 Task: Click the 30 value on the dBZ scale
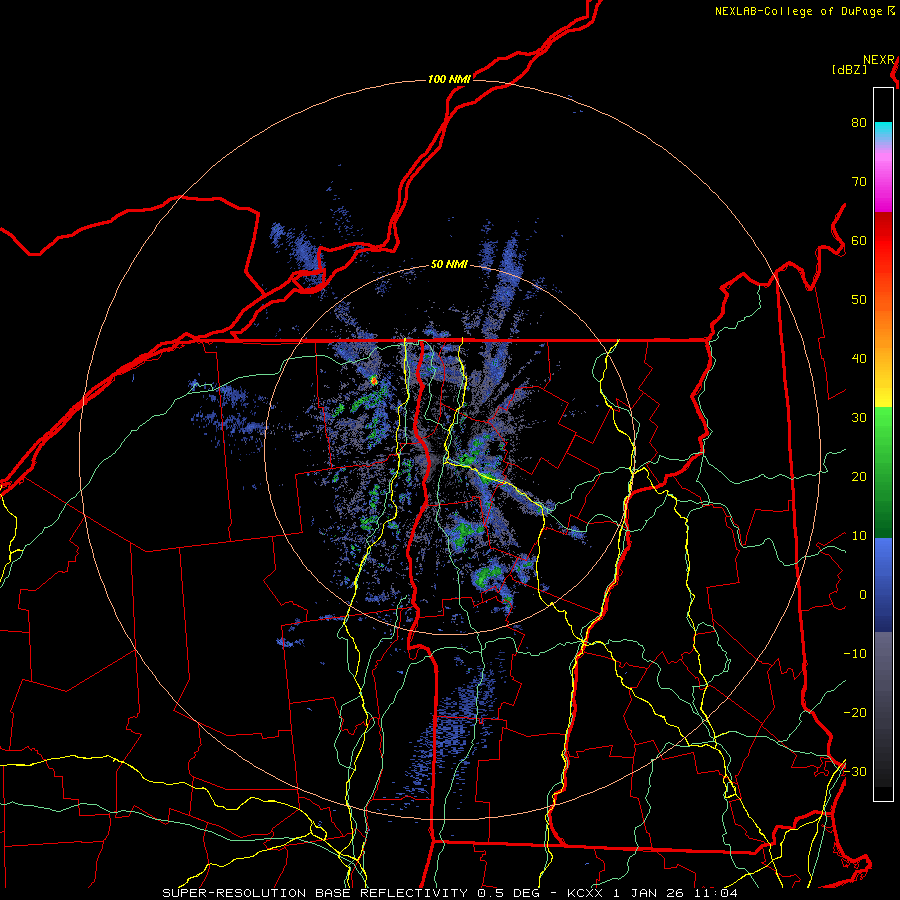(859, 418)
